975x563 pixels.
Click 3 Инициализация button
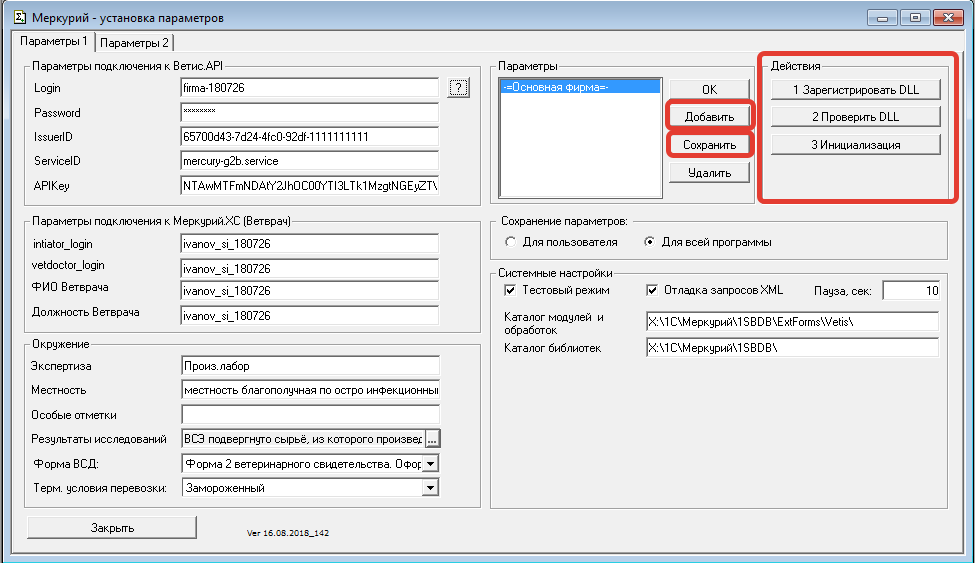(856, 145)
